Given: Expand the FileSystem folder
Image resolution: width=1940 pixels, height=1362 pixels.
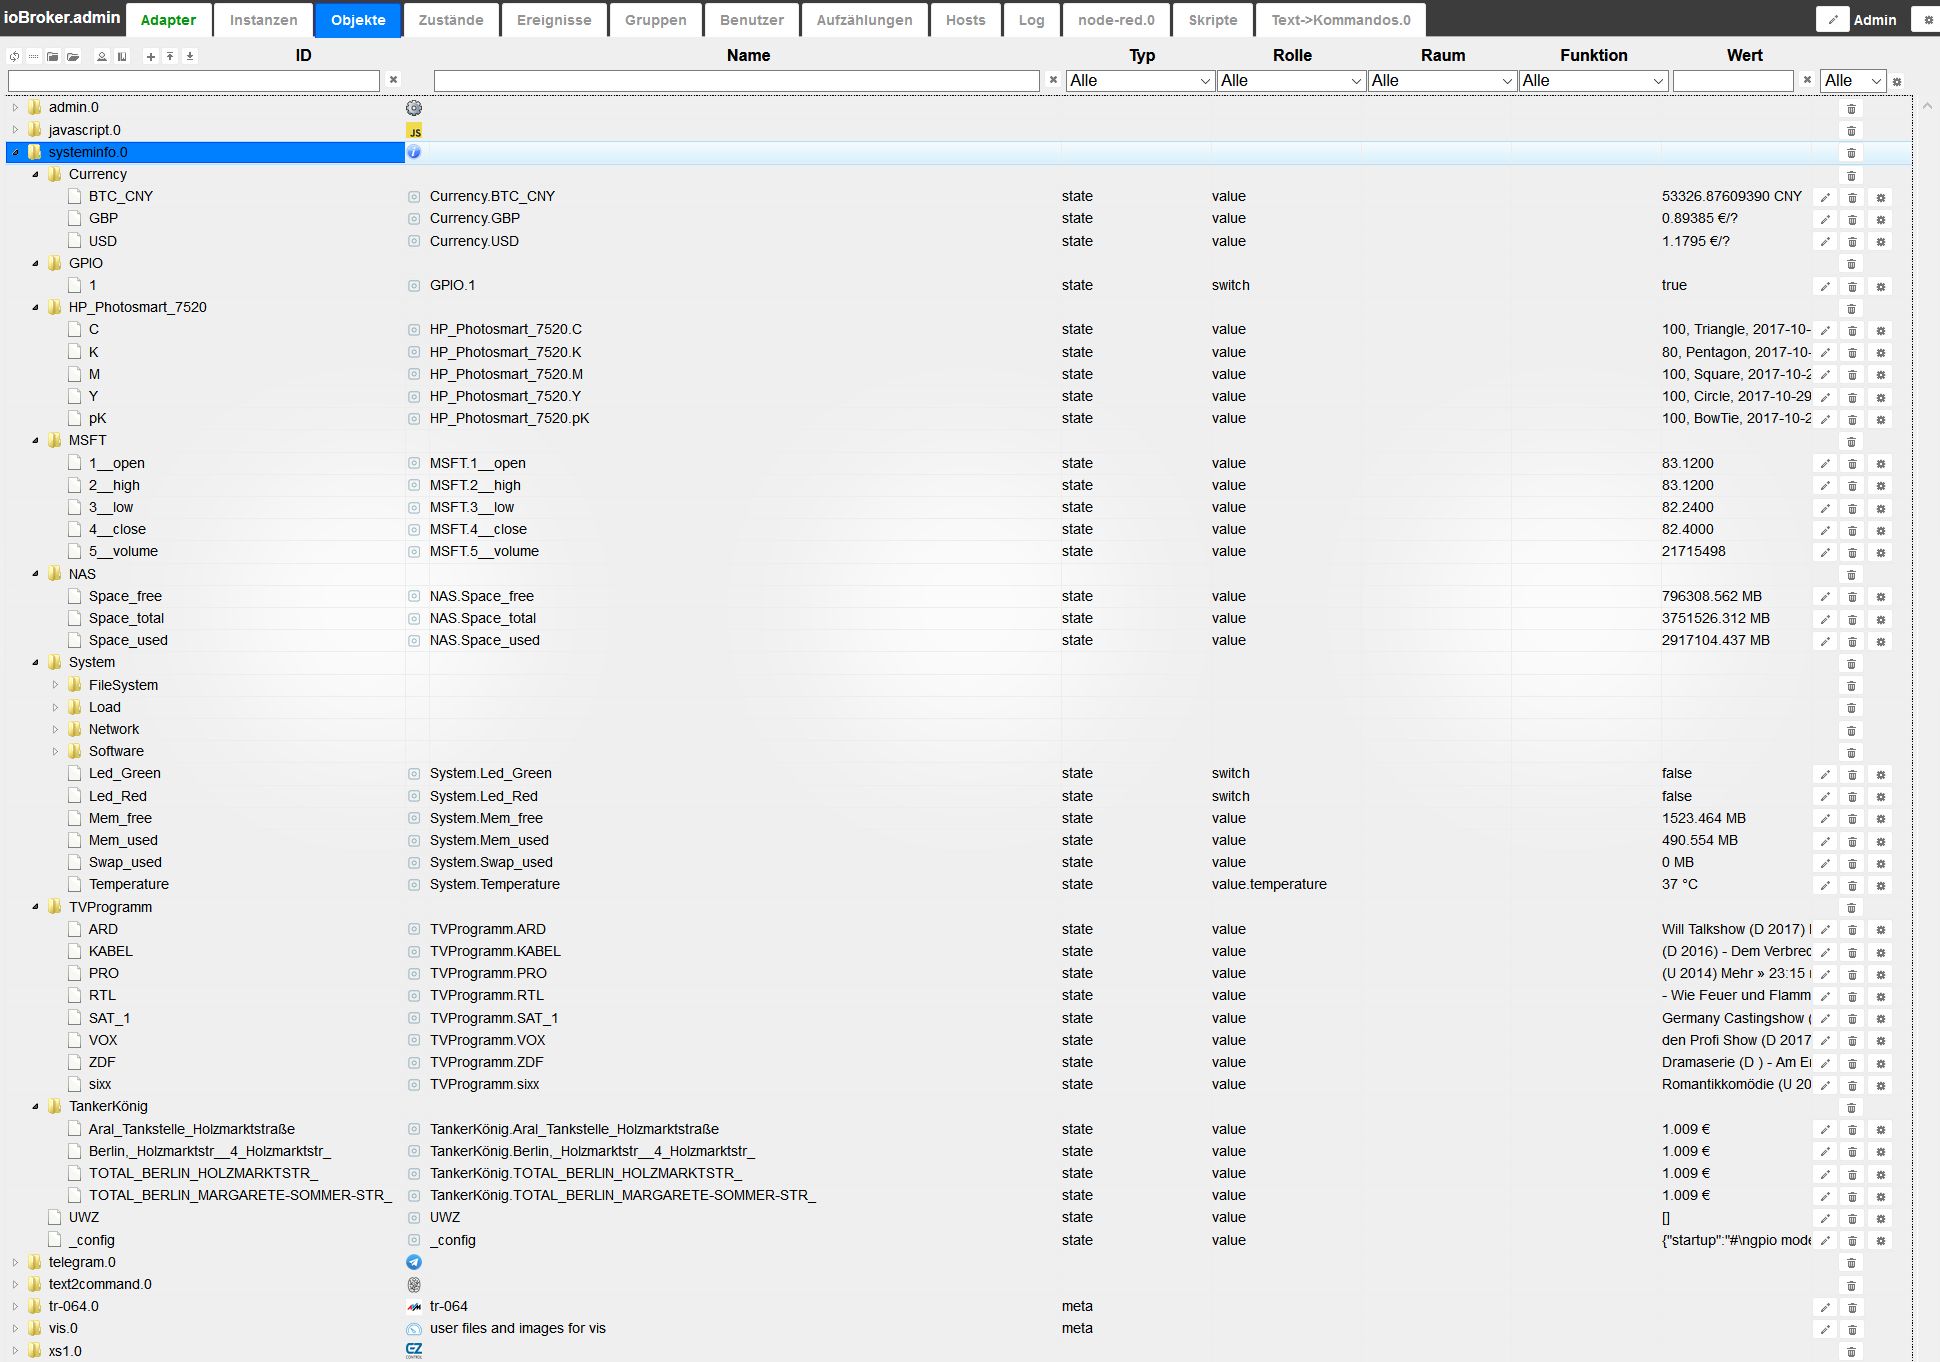Looking at the screenshot, I should pos(55,685).
